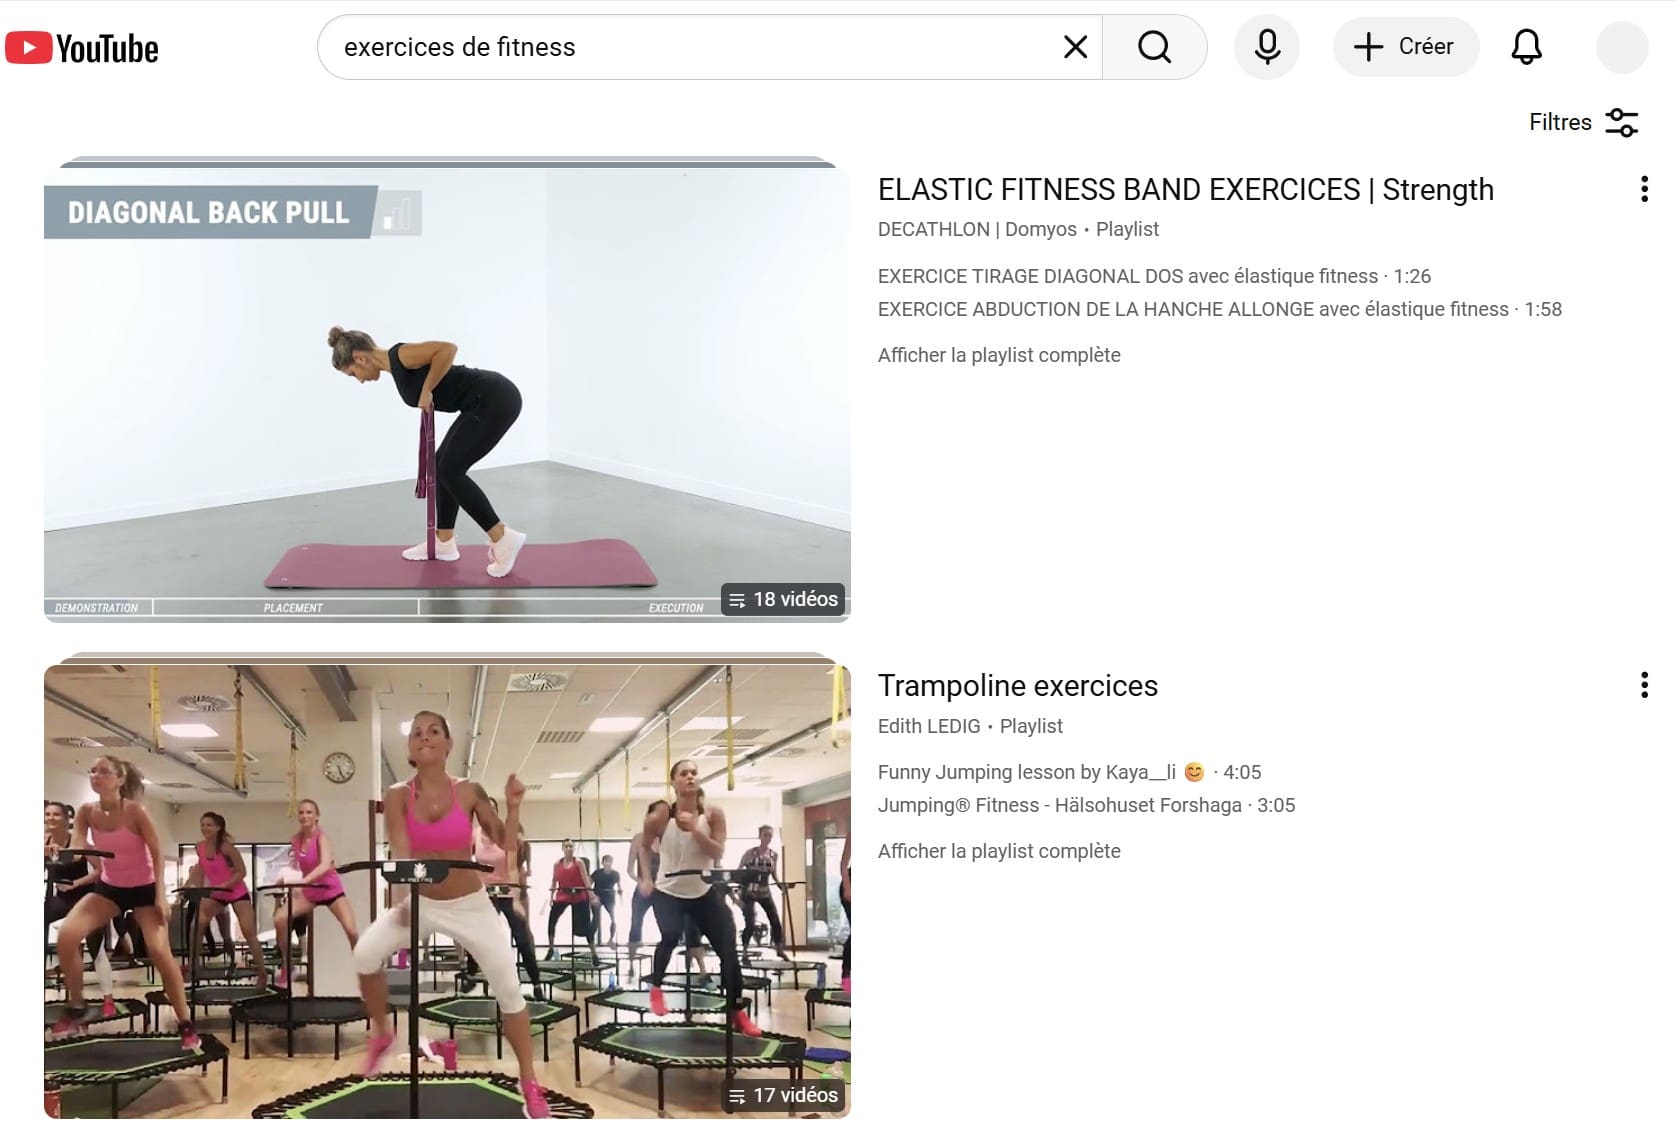Click the magnifying glass search button
The height and width of the screenshot is (1138, 1675).
coord(1154,47)
